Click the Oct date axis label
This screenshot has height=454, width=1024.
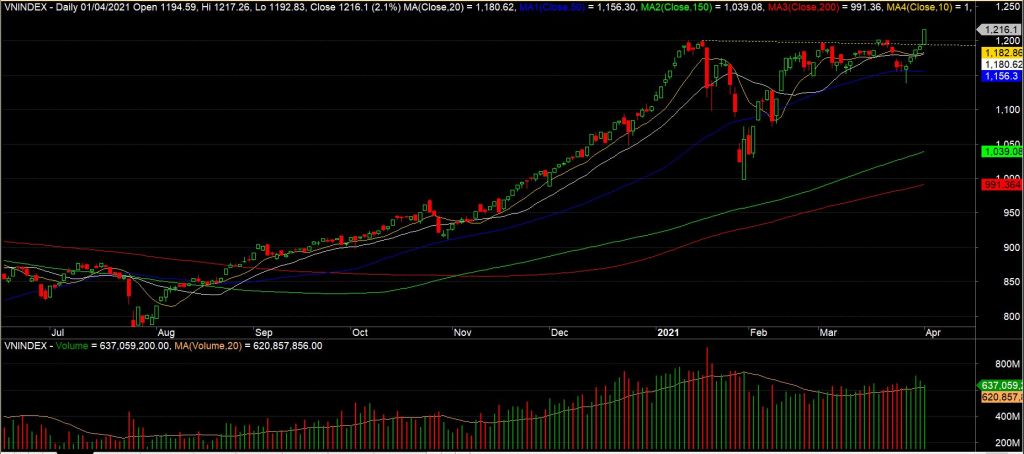(360, 332)
